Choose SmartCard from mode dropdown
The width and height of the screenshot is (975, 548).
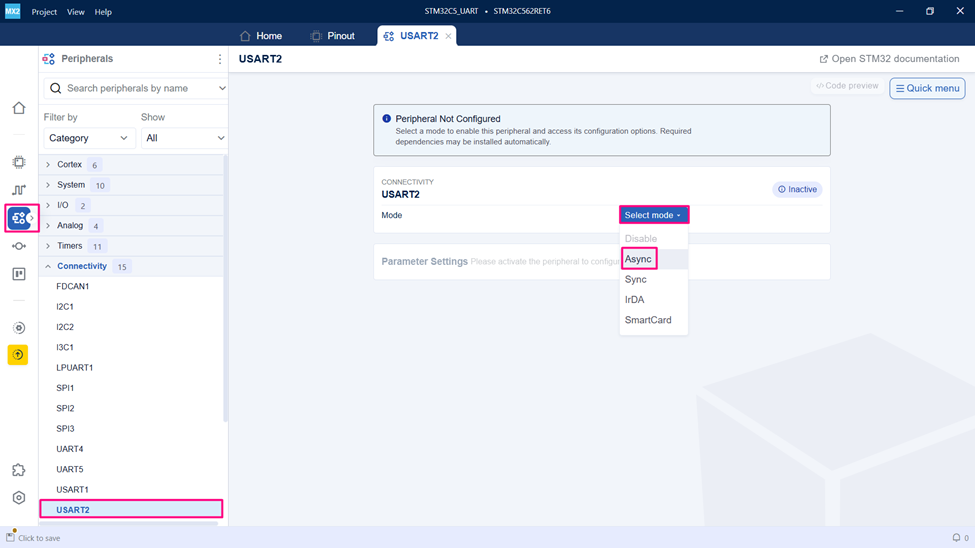pos(654,320)
